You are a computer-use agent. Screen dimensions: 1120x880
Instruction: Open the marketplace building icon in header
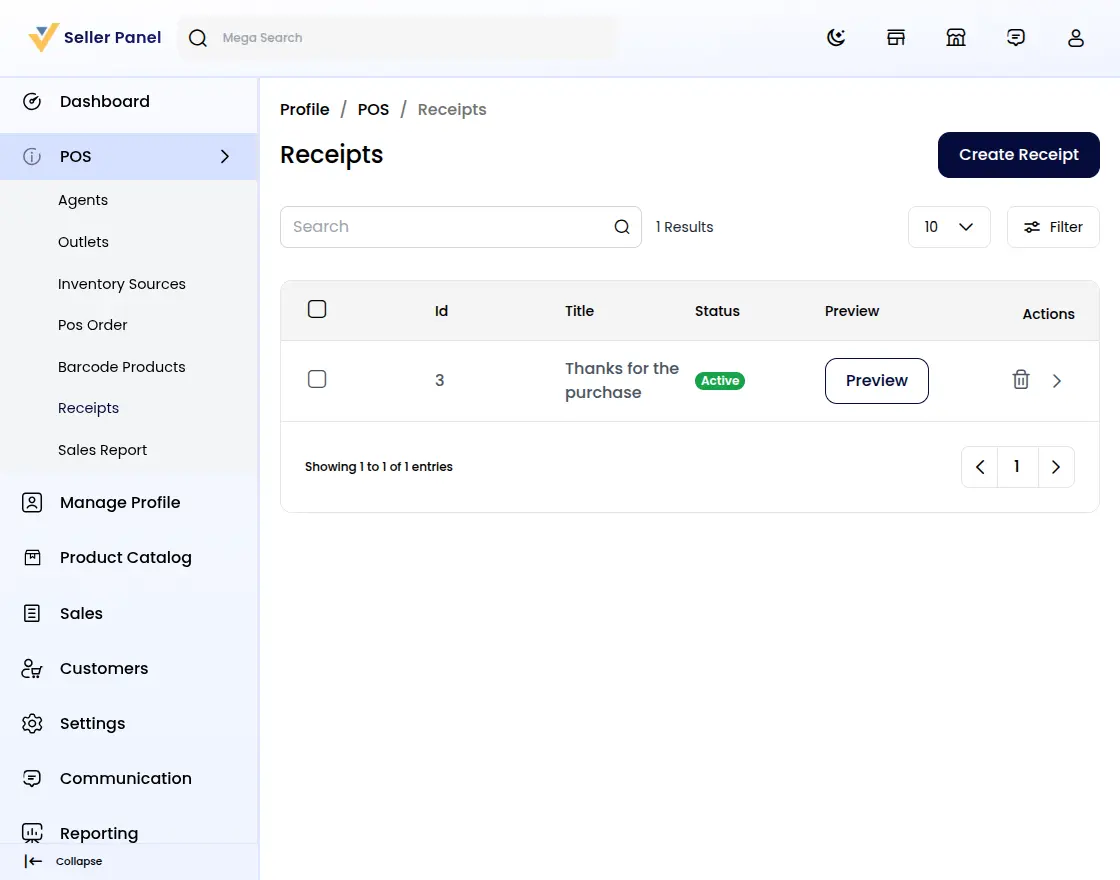tap(956, 37)
